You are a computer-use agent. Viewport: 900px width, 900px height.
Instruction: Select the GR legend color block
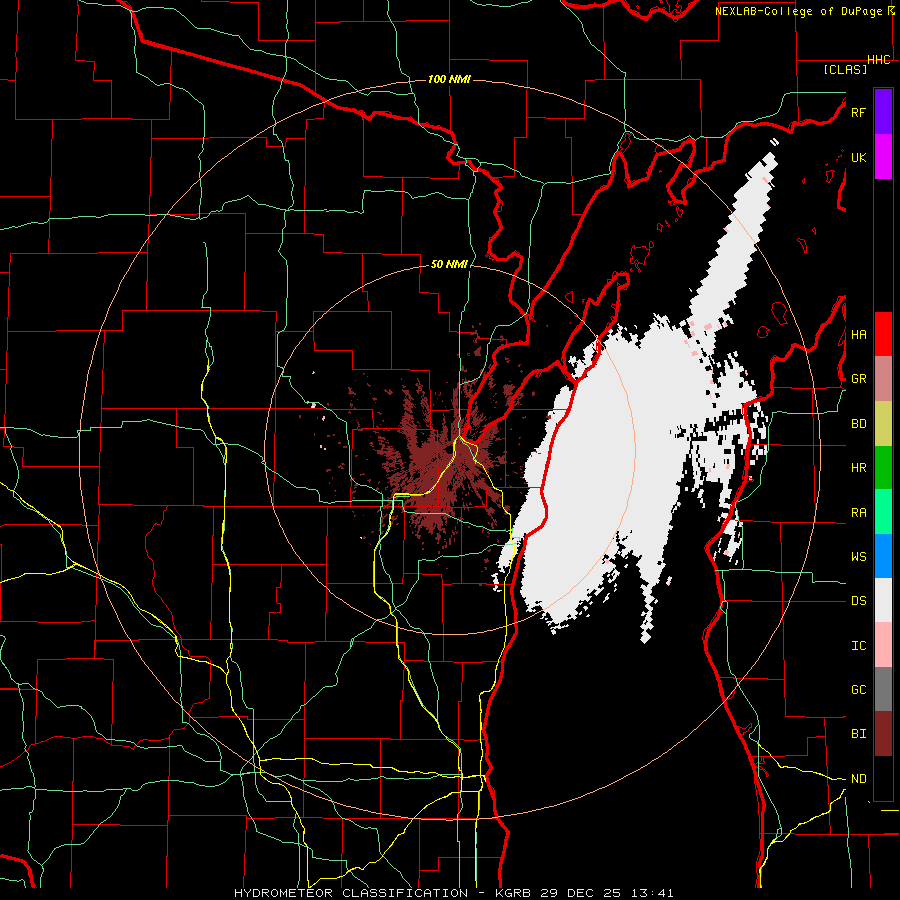(883, 379)
